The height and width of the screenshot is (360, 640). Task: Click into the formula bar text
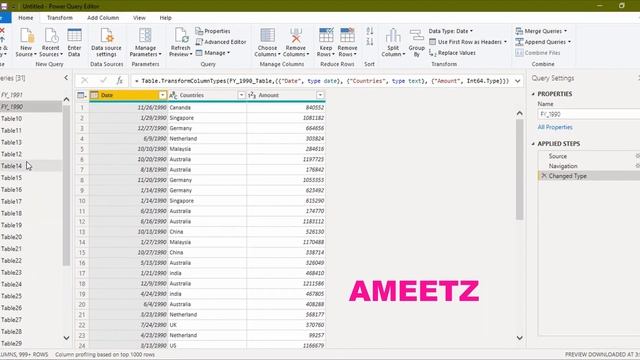[x=322, y=81]
